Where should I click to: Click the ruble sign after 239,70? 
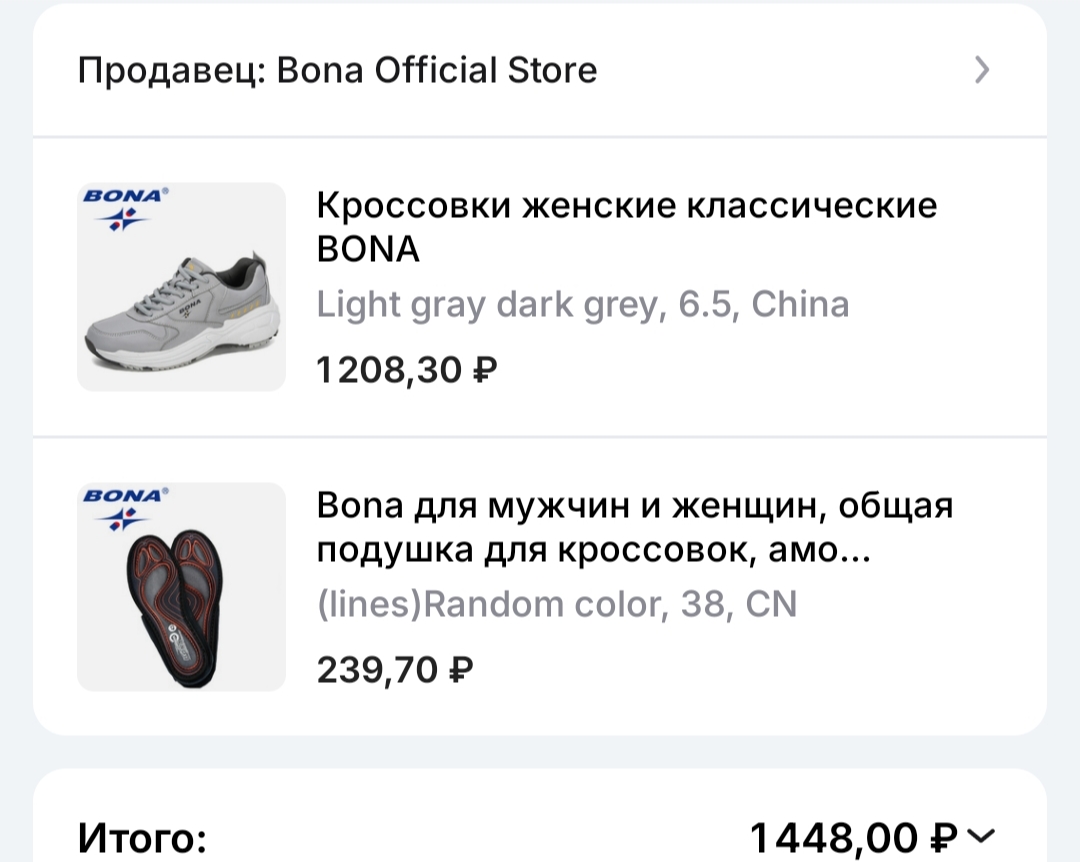click(x=459, y=669)
